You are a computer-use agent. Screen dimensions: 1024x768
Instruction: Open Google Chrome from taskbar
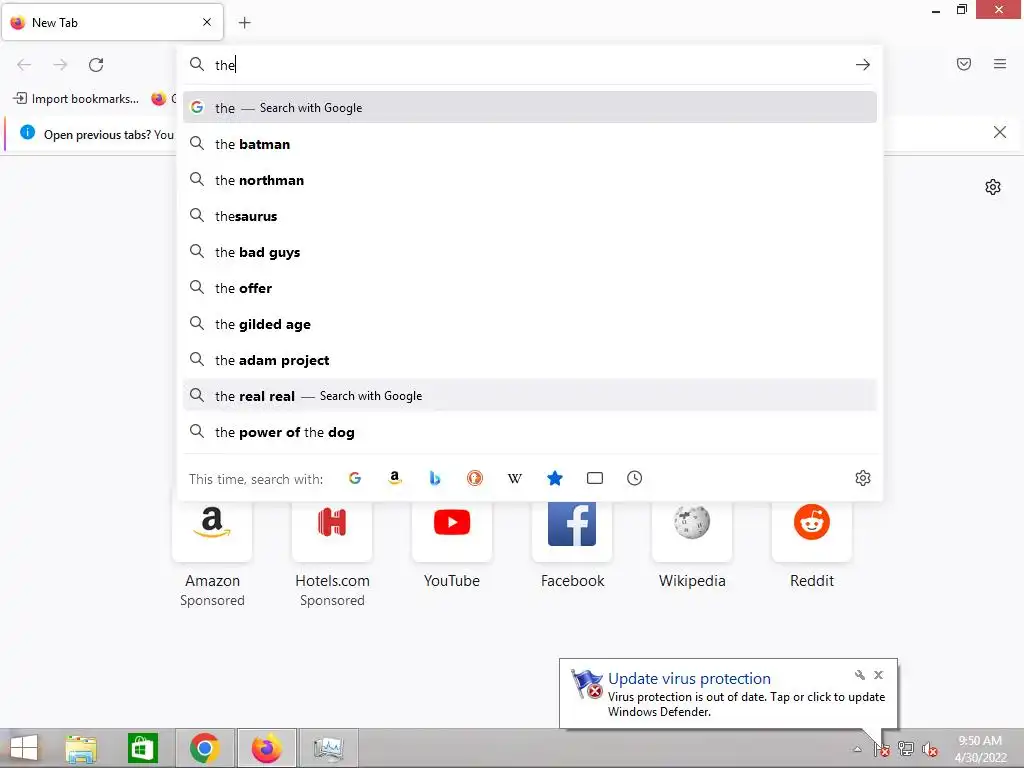(x=204, y=748)
